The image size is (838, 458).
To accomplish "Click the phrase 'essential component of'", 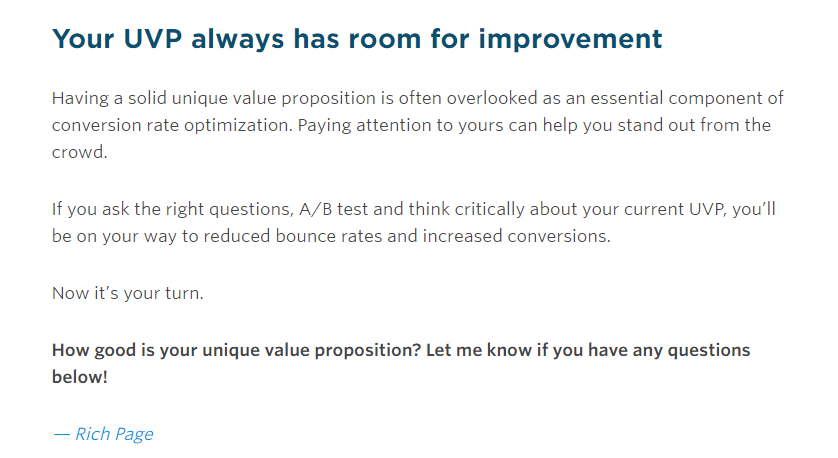I will [x=687, y=98].
